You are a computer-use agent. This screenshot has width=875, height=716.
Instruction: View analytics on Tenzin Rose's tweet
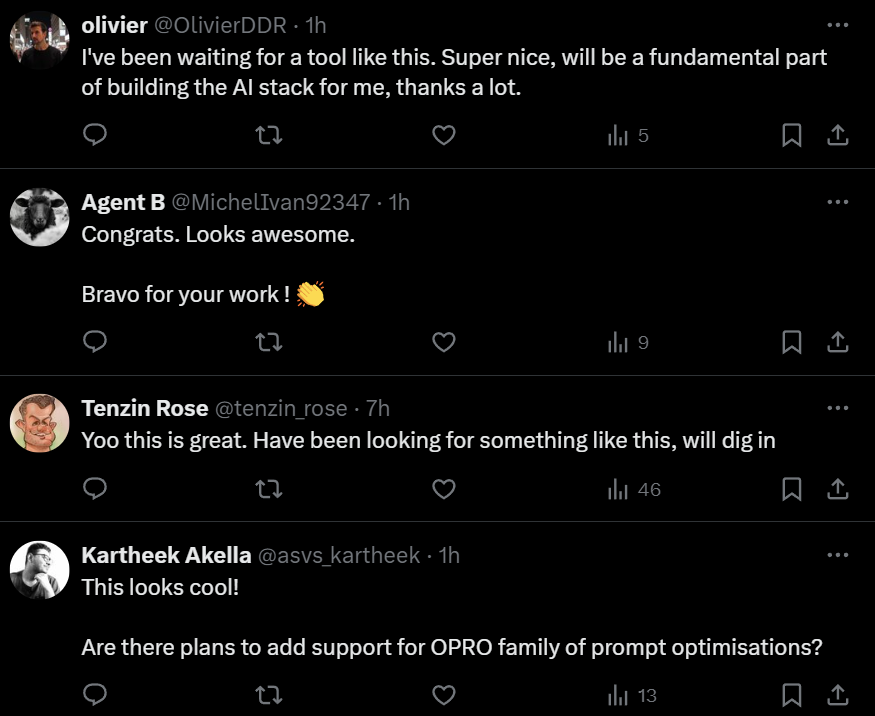tap(635, 489)
